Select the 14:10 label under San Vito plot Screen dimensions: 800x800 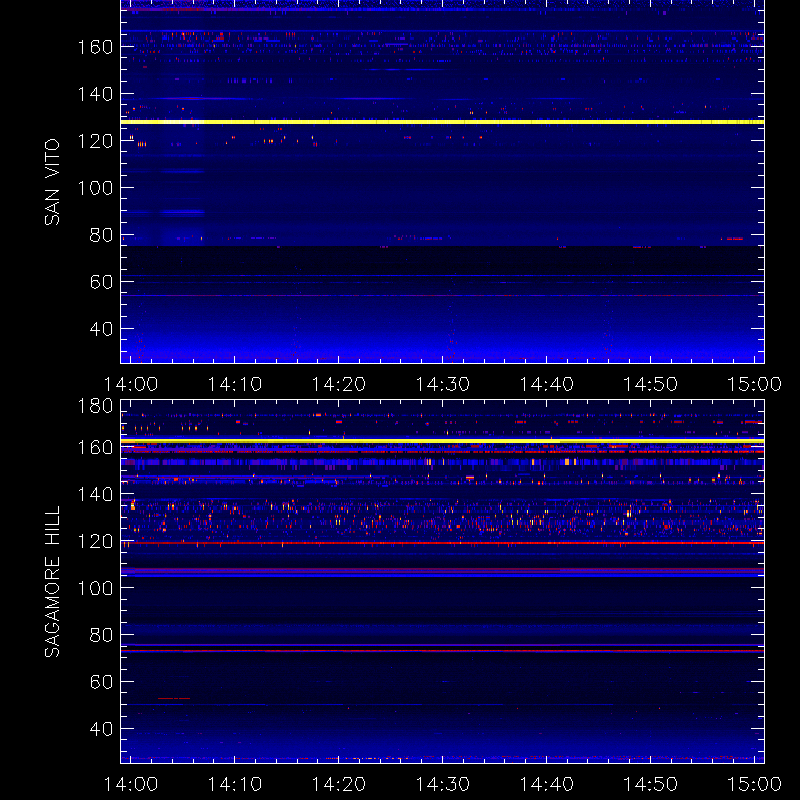click(235, 384)
